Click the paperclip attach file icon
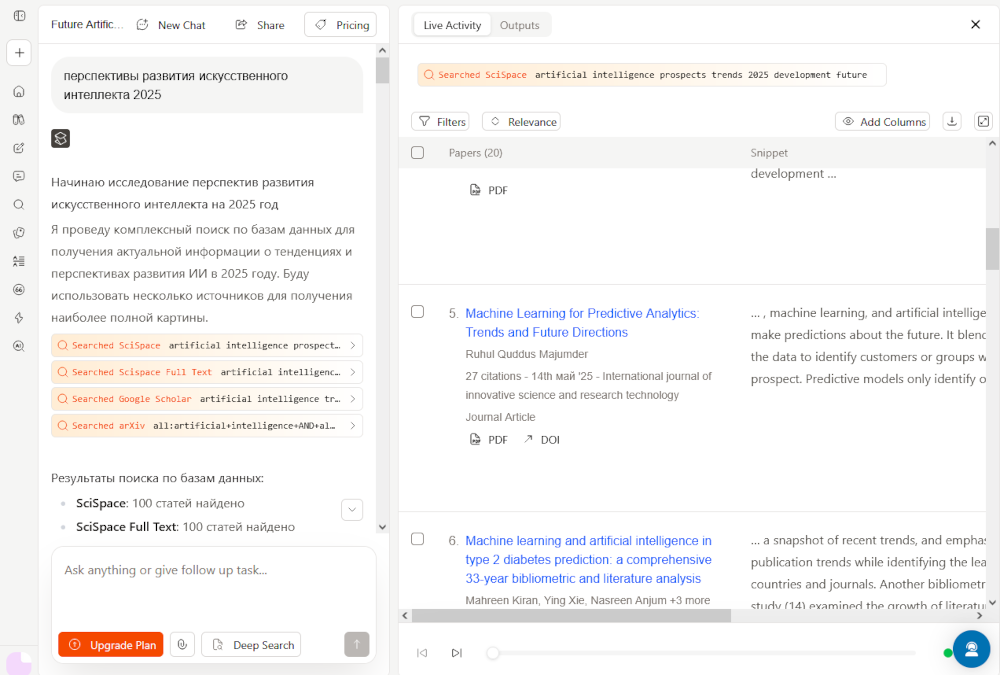This screenshot has height=675, width=1000. click(x=182, y=645)
